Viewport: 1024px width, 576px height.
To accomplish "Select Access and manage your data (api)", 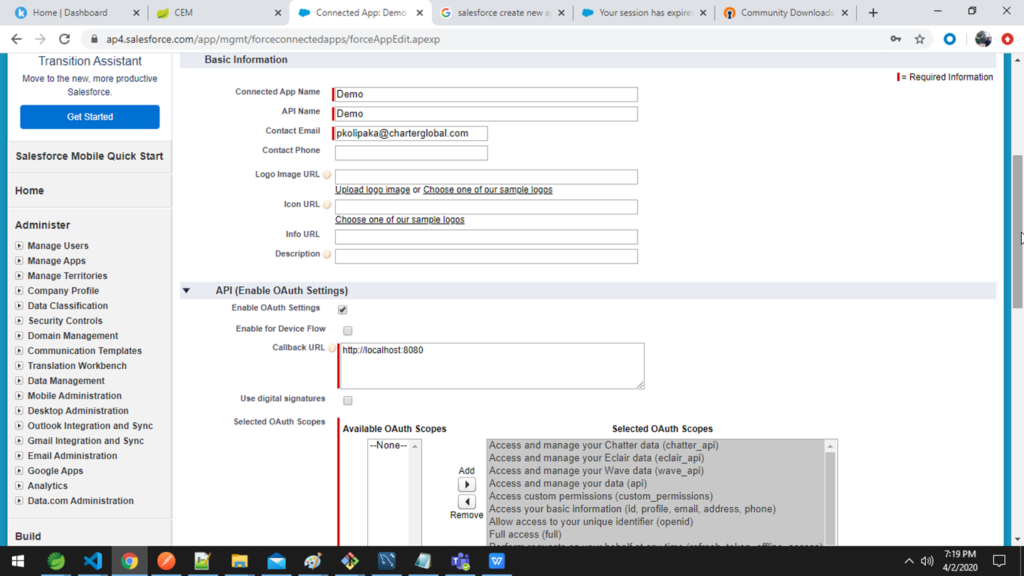I will 568,483.
